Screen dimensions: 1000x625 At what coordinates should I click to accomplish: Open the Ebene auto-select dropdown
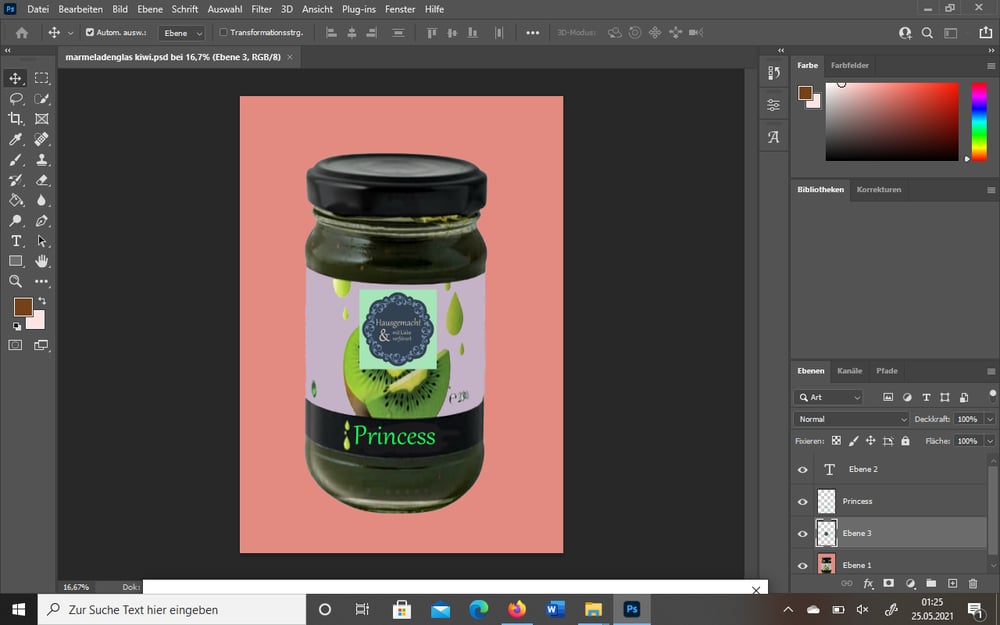pos(182,33)
